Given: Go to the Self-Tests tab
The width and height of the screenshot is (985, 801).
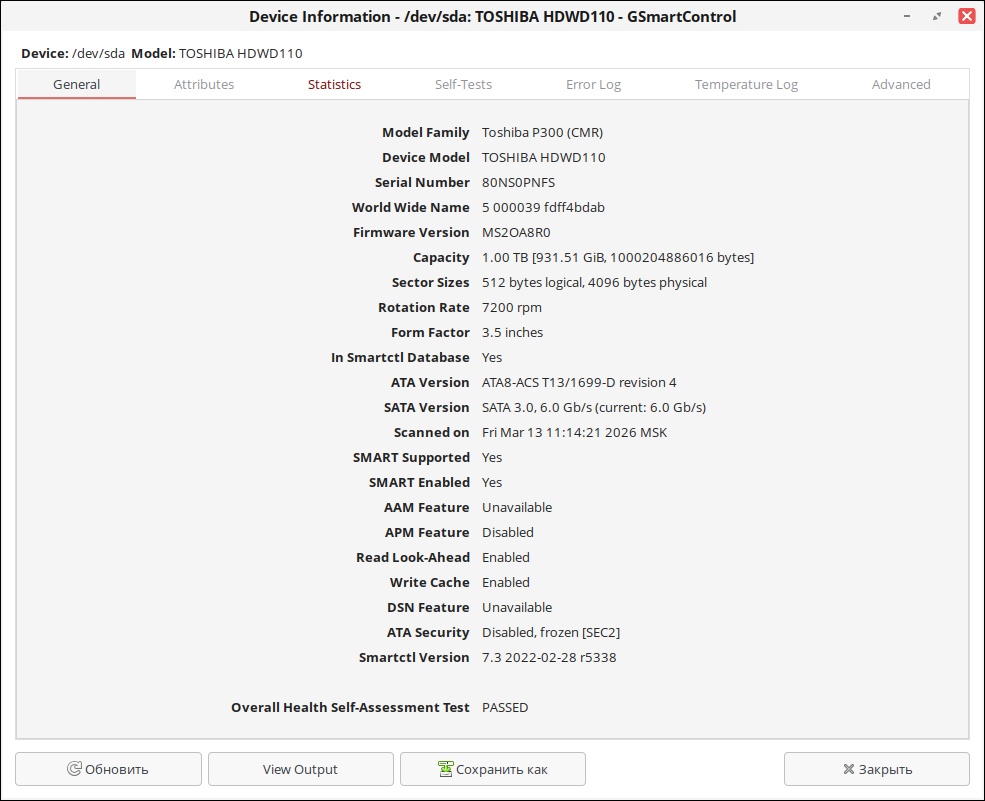Looking at the screenshot, I should [463, 85].
